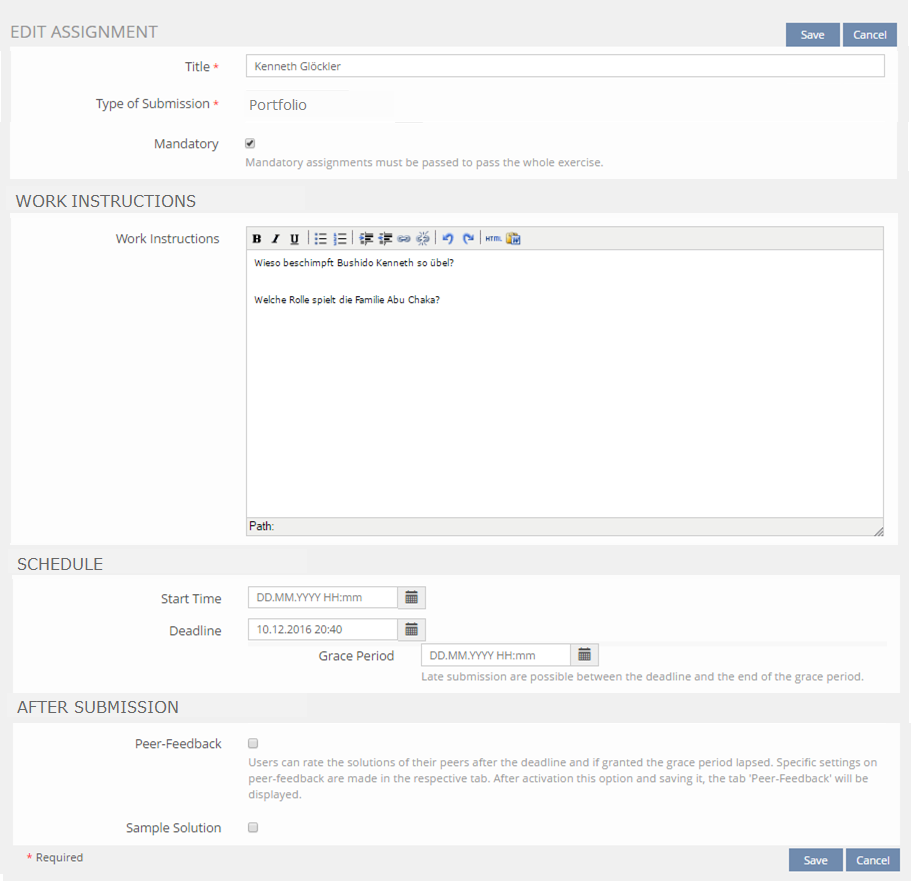Click the top Save button
The height and width of the screenshot is (881, 911).
(x=812, y=35)
